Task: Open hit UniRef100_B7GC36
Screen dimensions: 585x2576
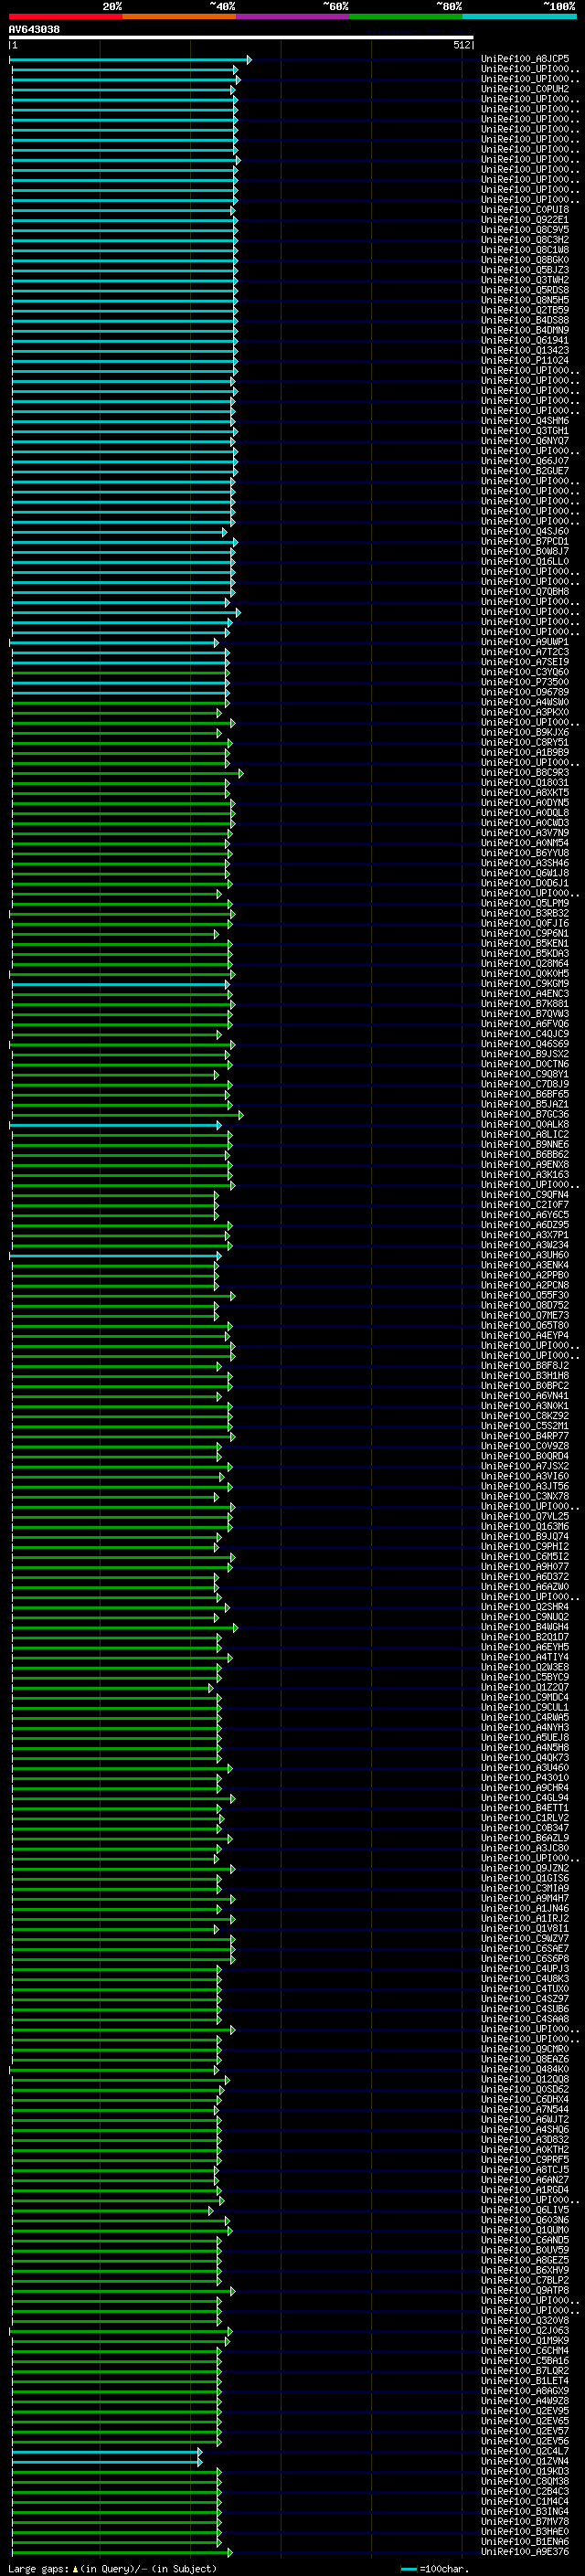Action: coord(525,1114)
